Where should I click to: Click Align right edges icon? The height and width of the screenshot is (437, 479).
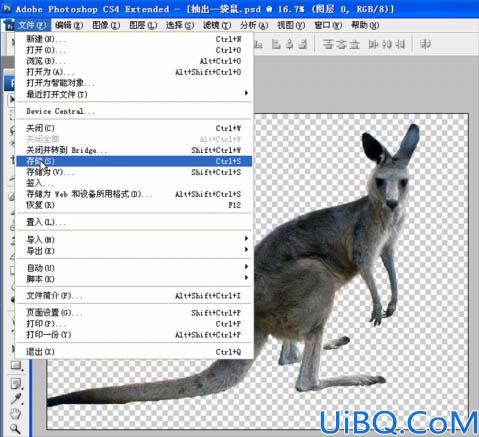click(302, 44)
